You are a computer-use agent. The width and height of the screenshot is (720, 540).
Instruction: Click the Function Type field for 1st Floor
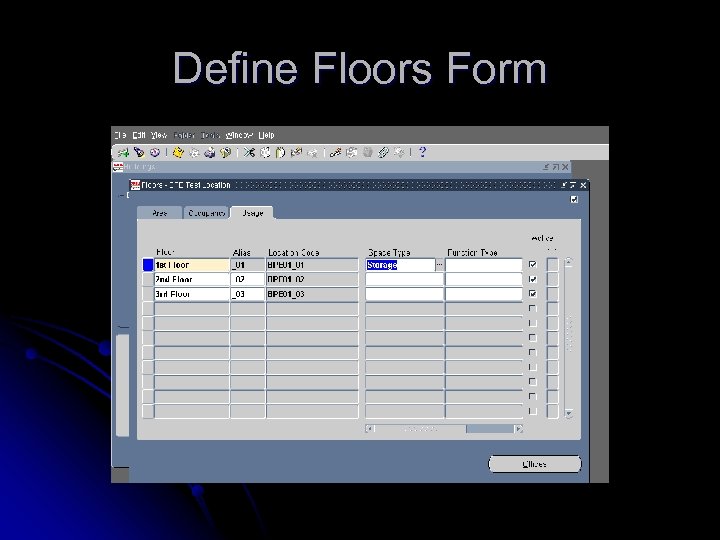(484, 265)
